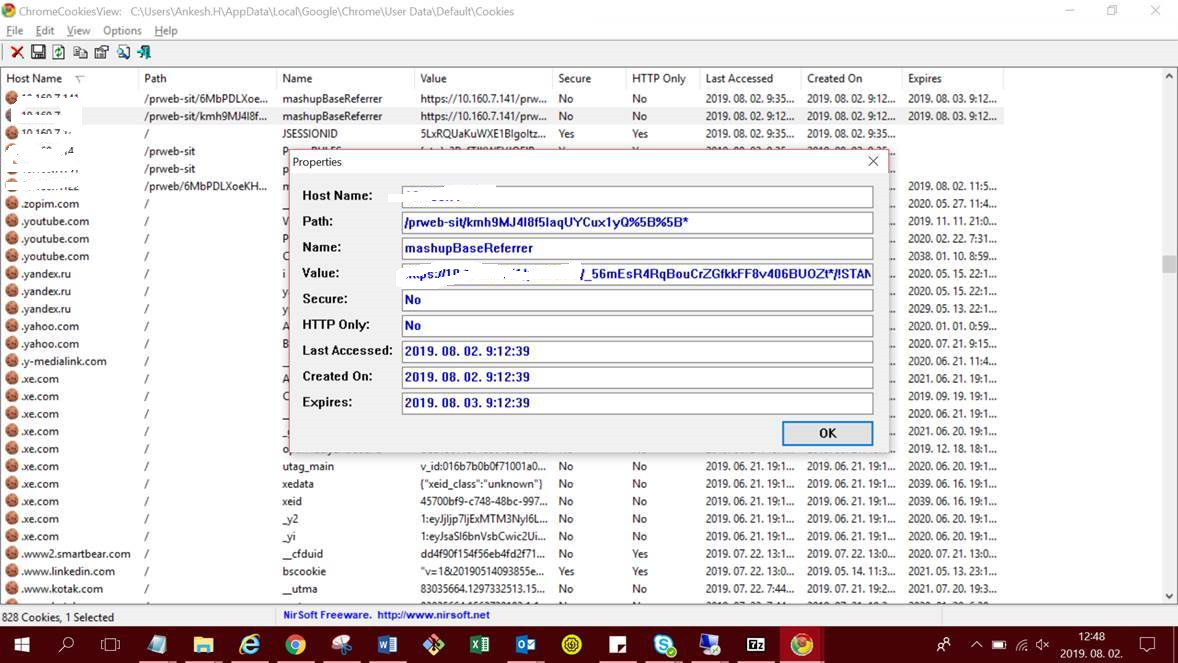Click the utag_main cookie name cell

click(308, 466)
